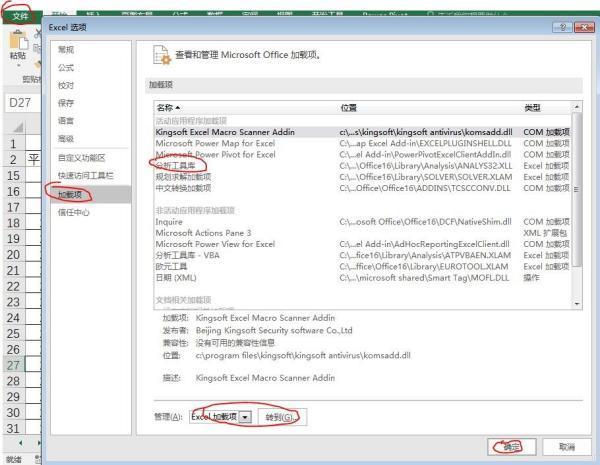Select the 中文转换加载项 row

point(362,188)
